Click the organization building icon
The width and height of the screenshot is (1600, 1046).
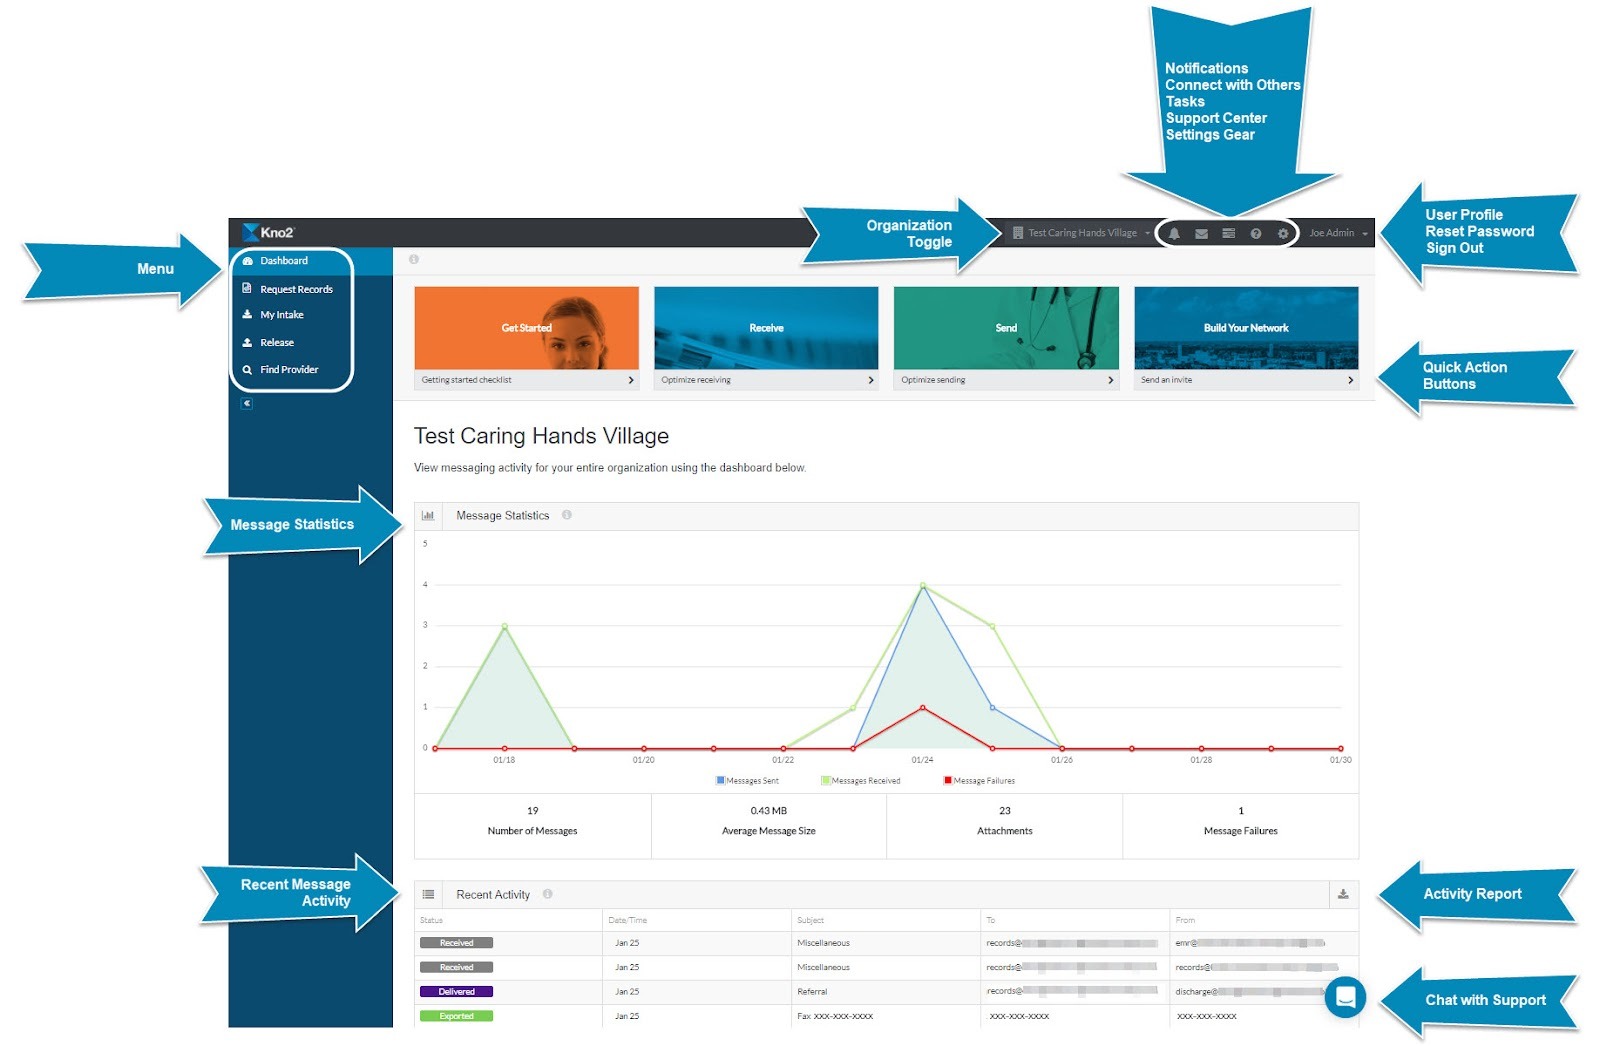(x=1018, y=233)
